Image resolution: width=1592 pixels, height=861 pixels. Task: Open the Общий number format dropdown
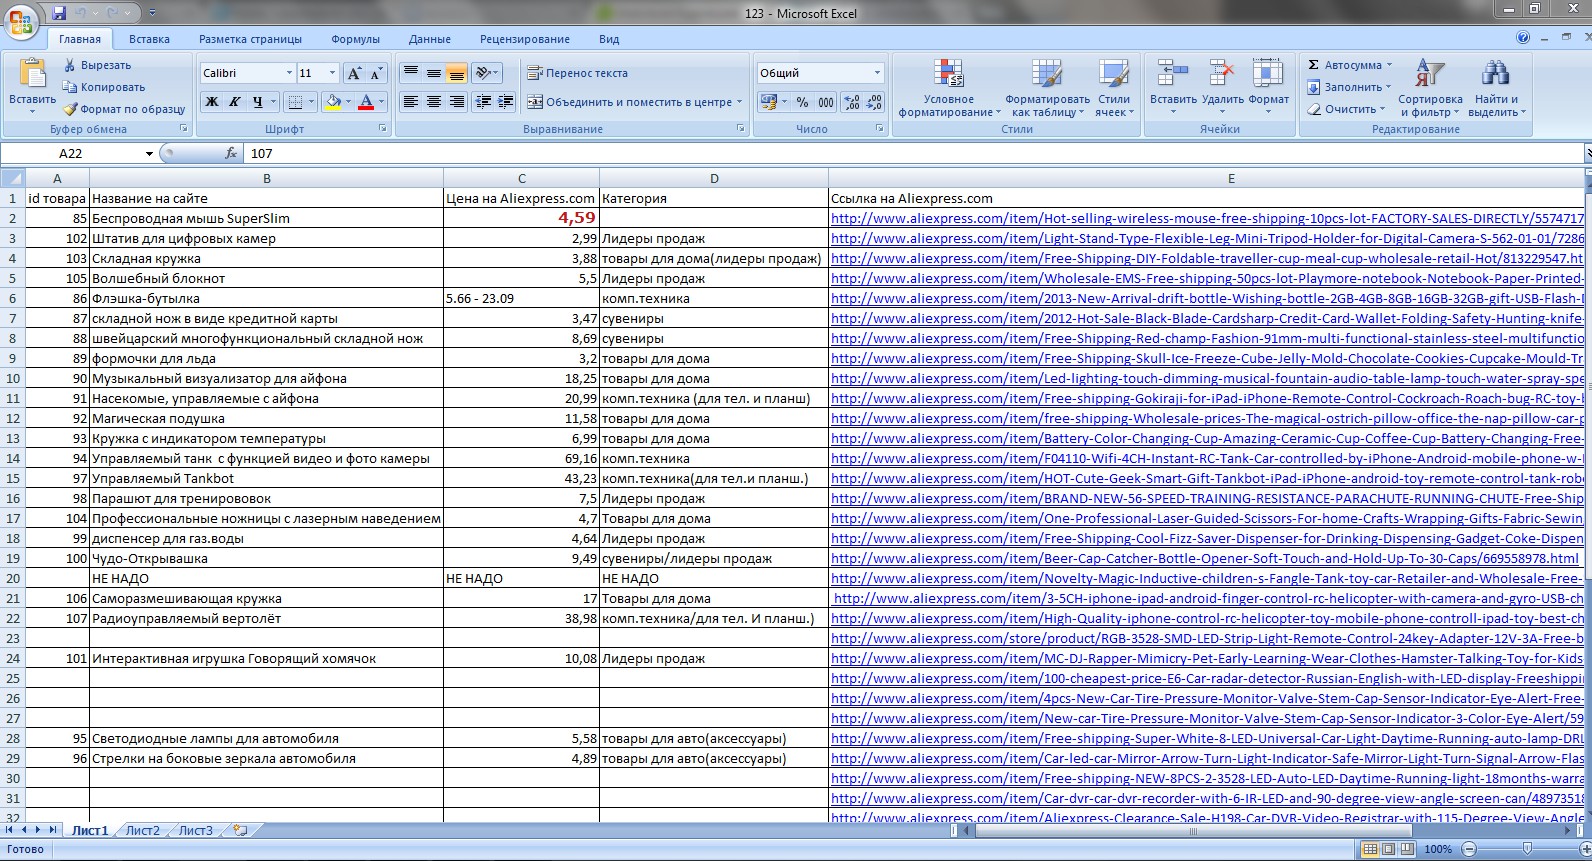coord(877,73)
